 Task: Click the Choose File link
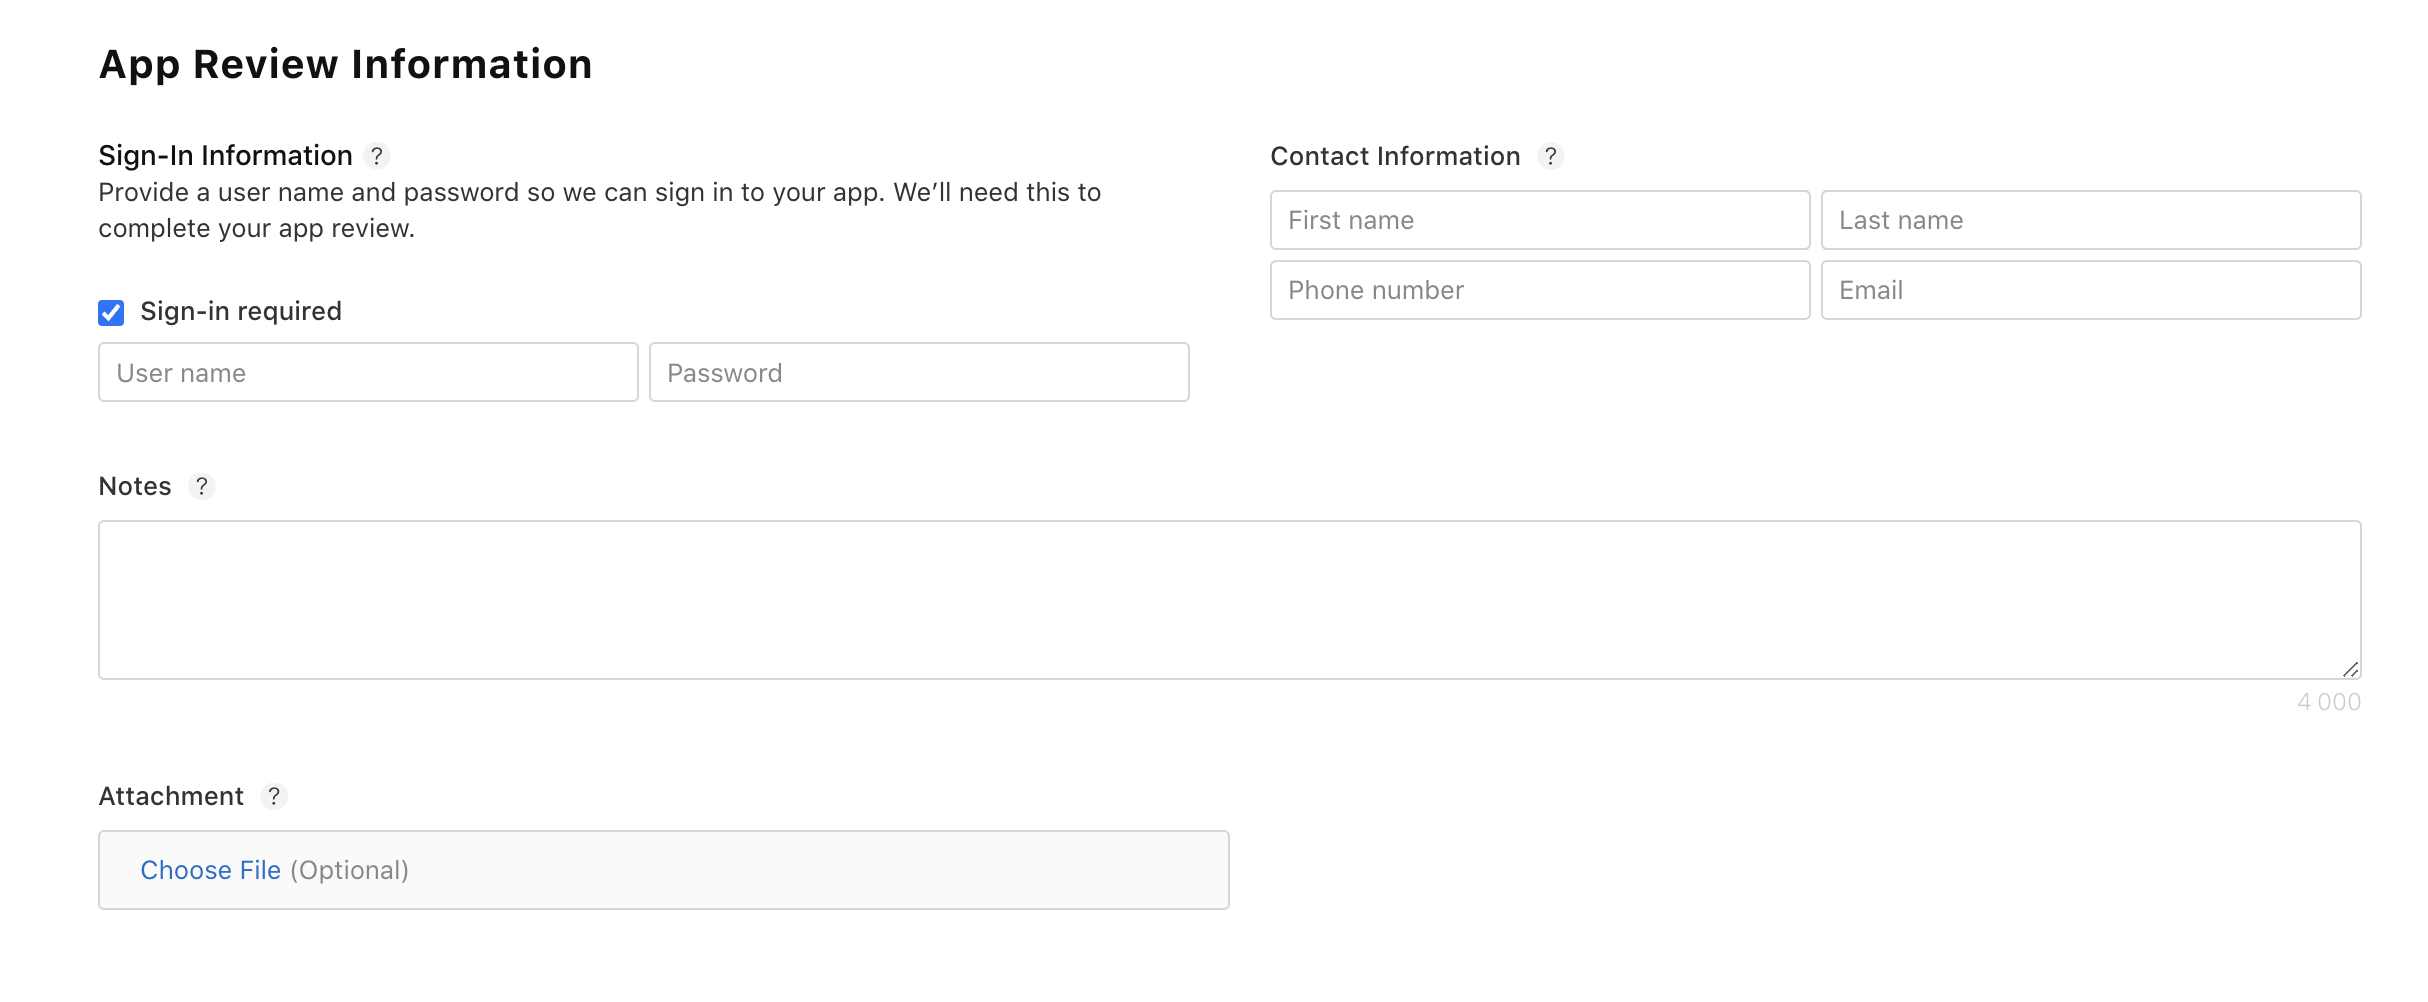210,870
